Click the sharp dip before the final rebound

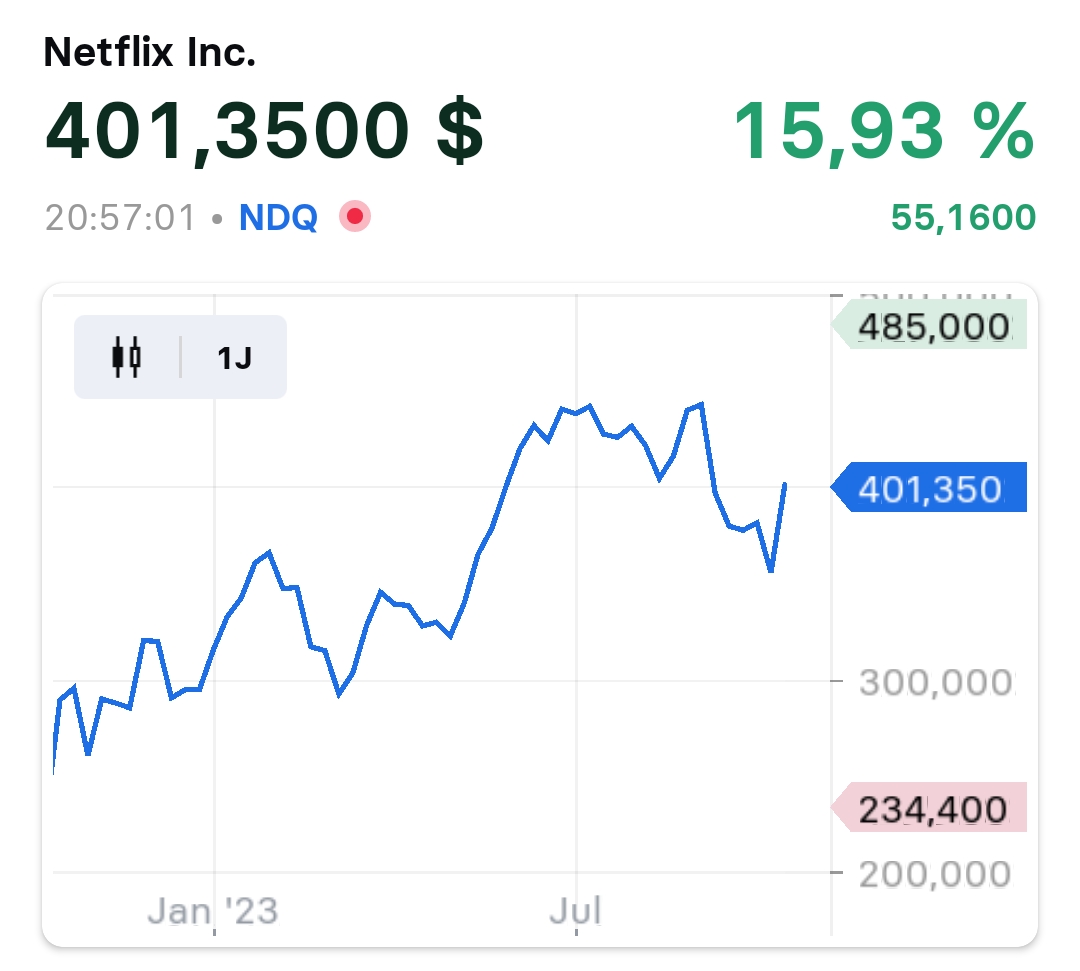770,571
